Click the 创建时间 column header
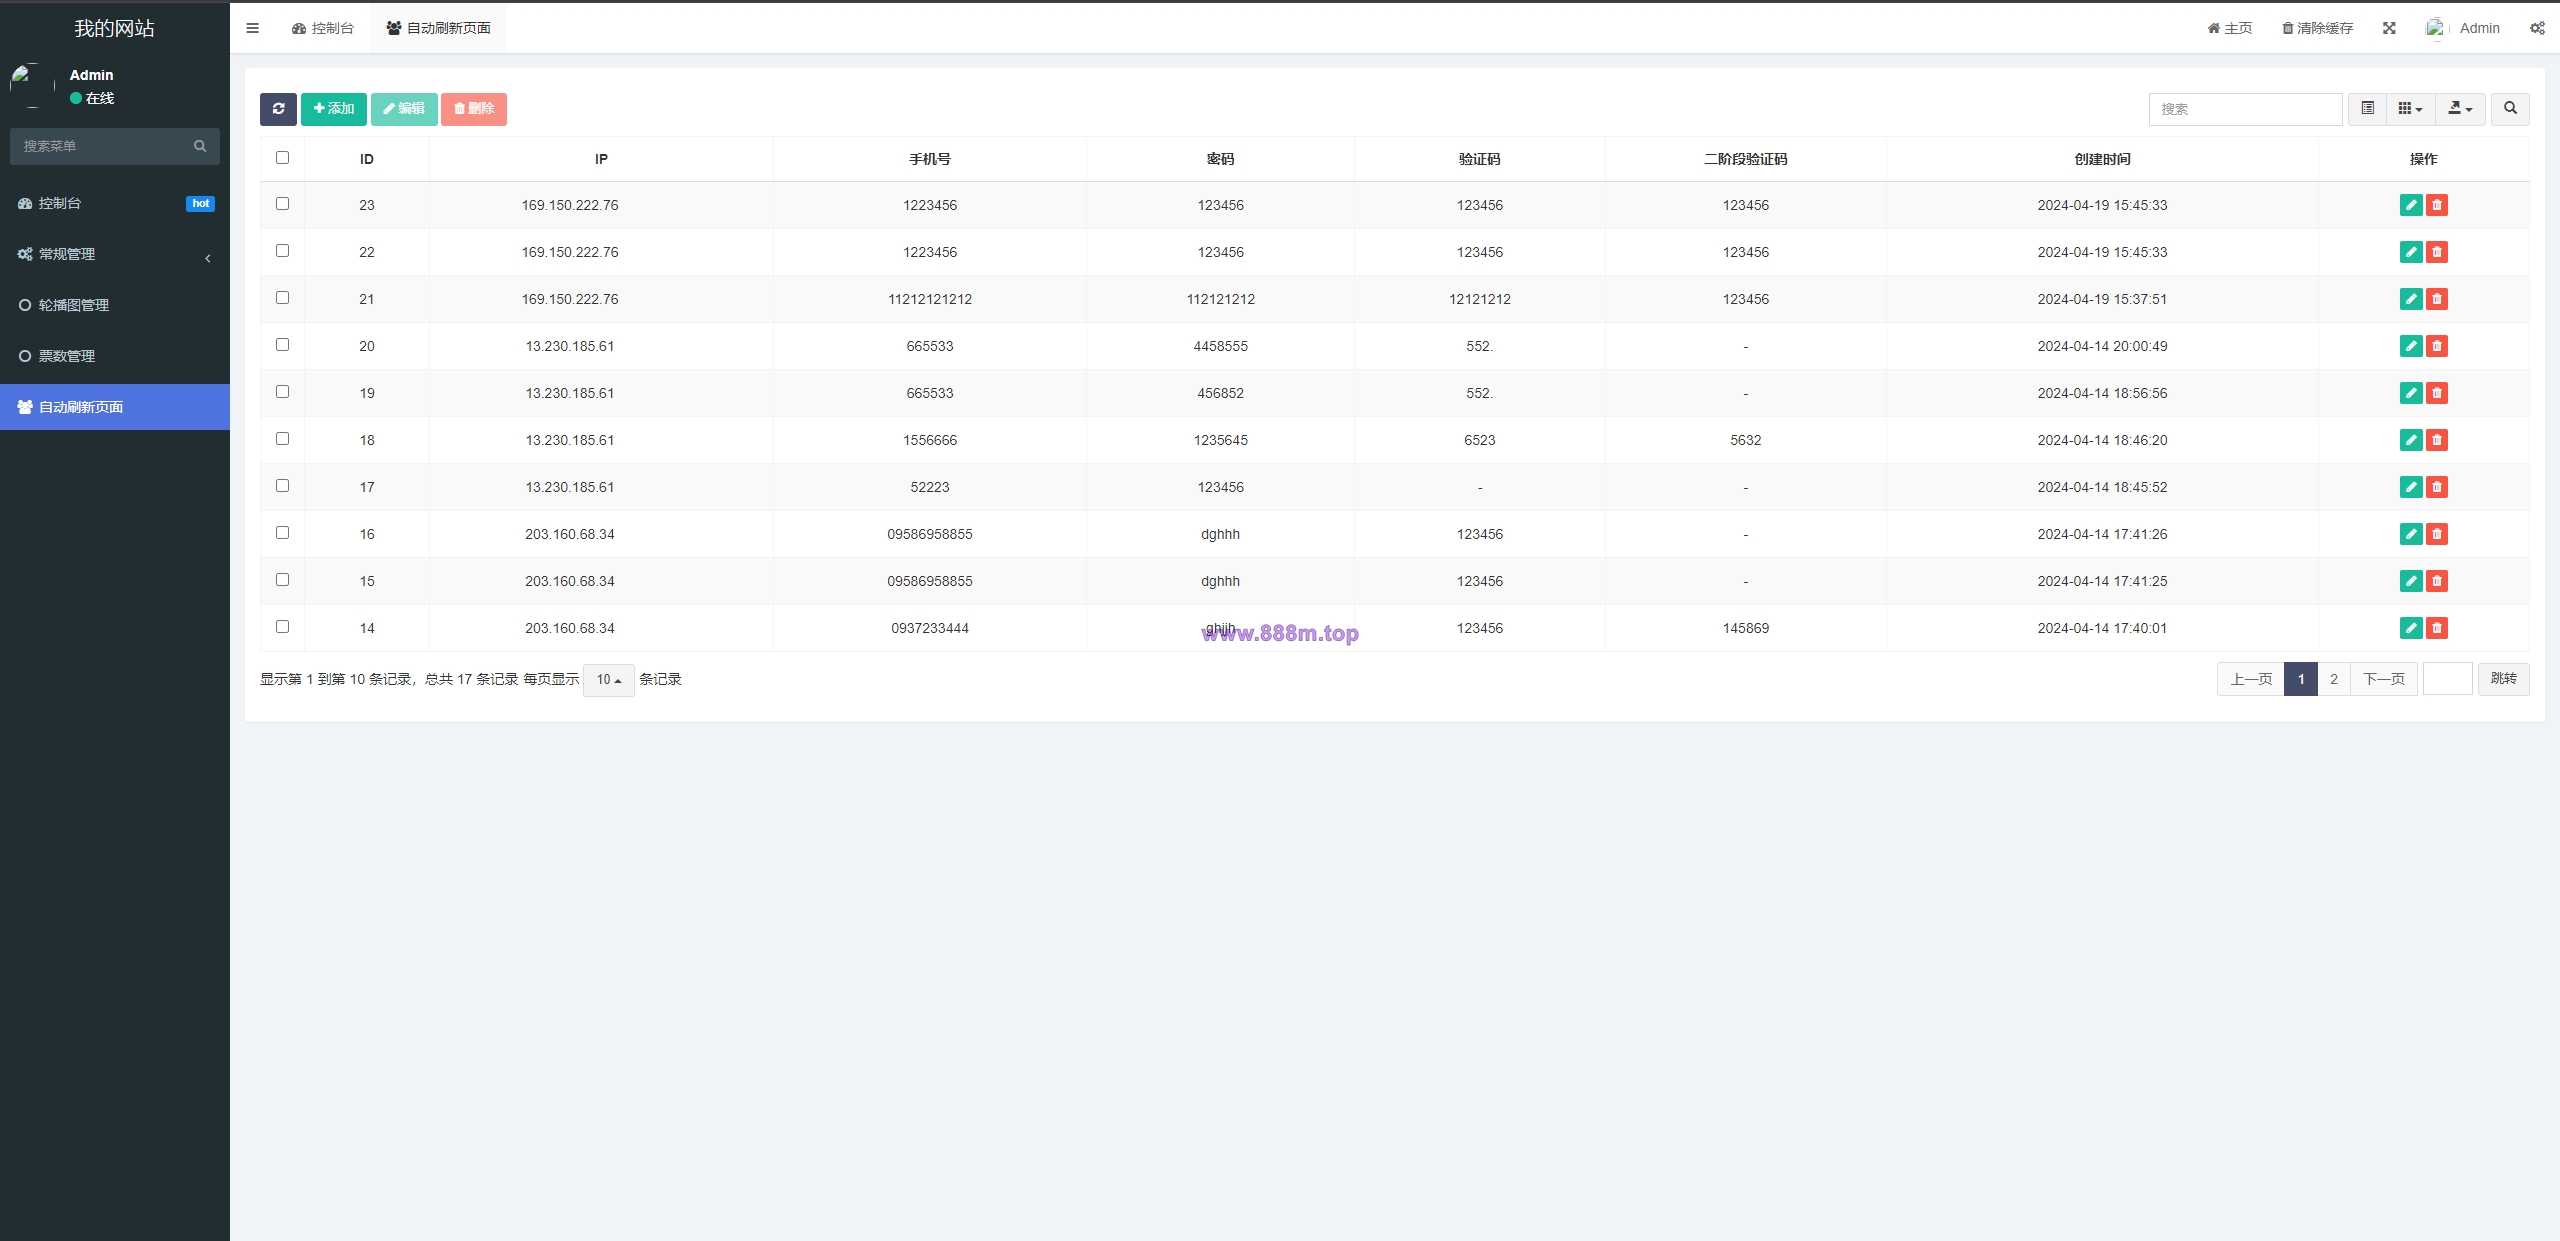2560x1241 pixels. click(x=2102, y=159)
